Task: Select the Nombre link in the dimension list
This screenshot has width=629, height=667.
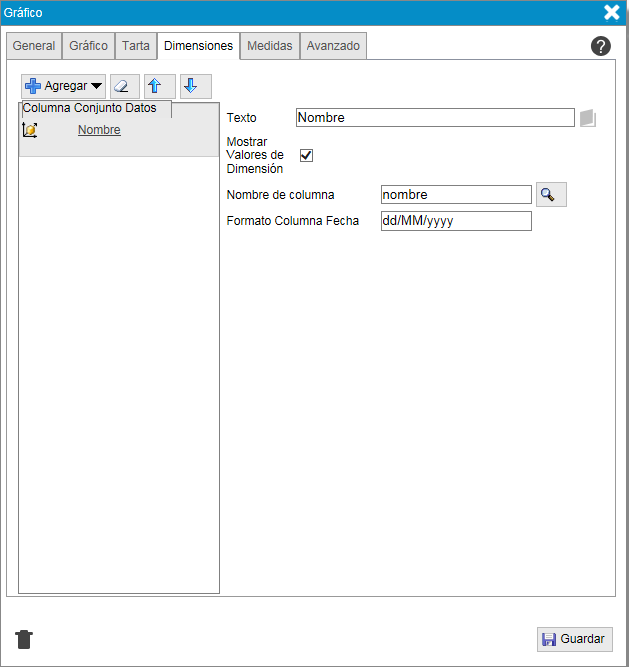Action: coord(99,130)
